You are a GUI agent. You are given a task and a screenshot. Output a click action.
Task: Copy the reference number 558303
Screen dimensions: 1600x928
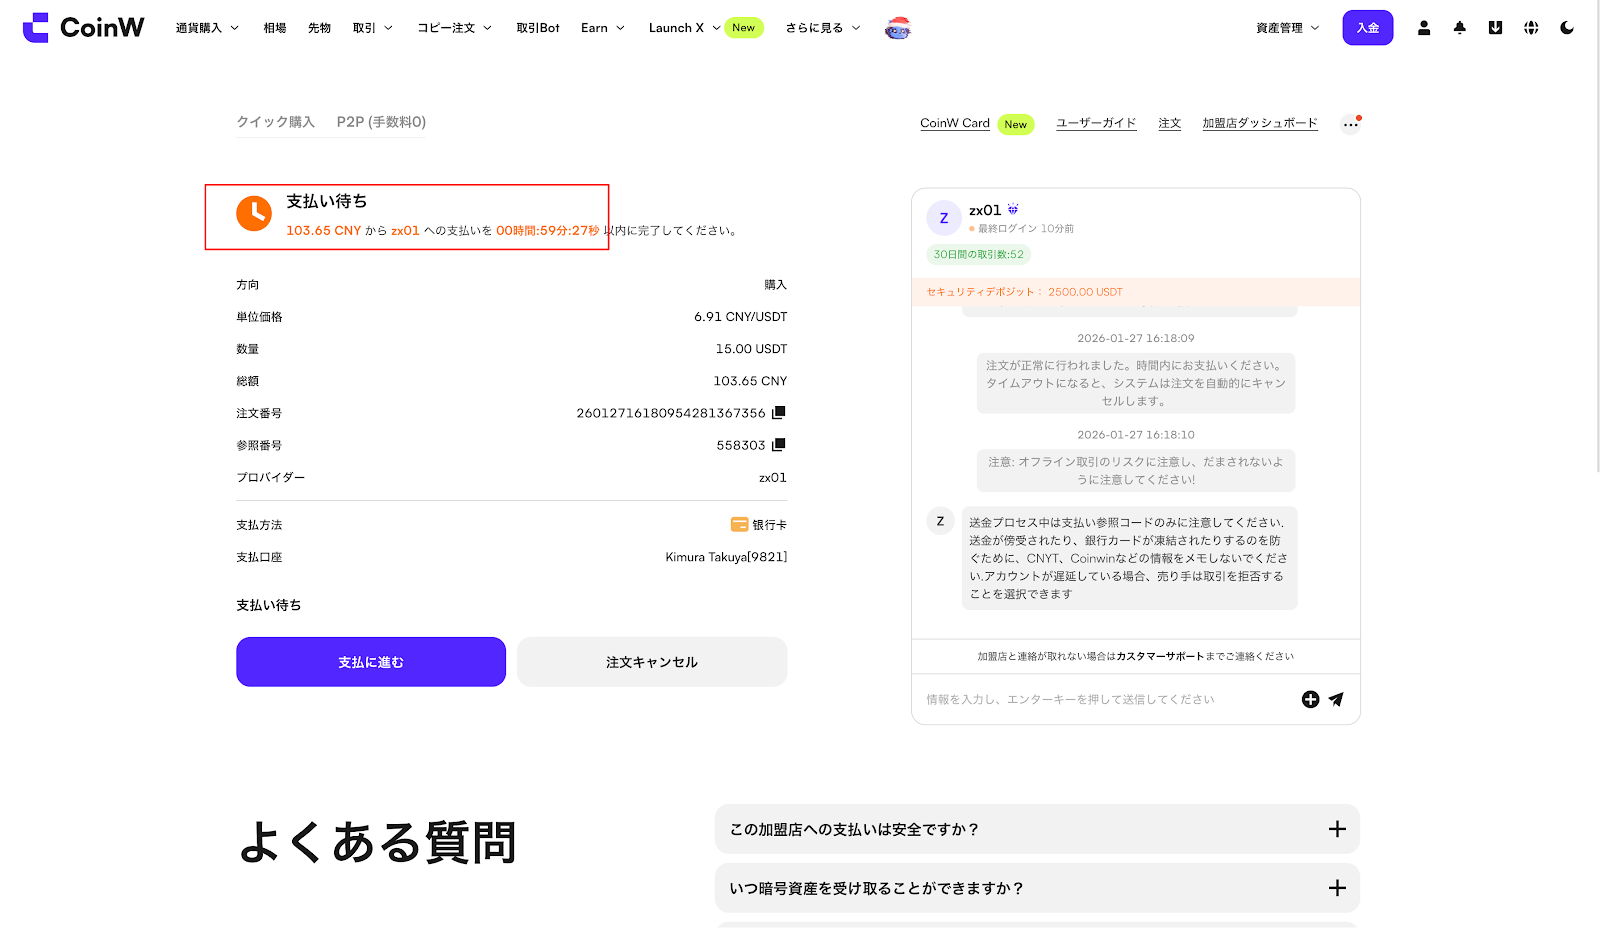[x=779, y=445]
